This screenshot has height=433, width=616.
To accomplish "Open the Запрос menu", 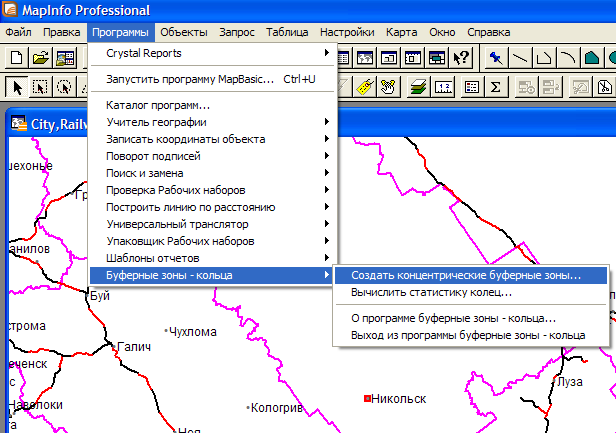I will [x=237, y=32].
